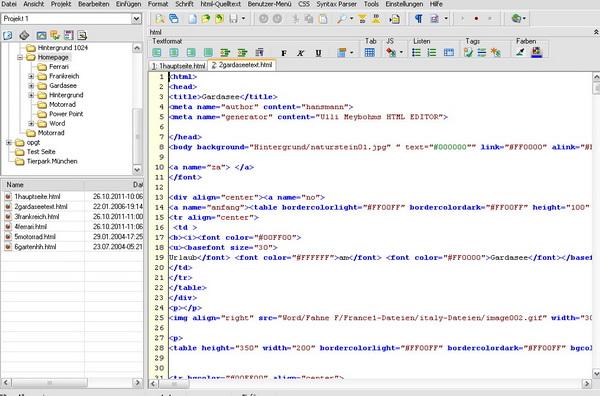The height and width of the screenshot is (396, 600).
Task: Open the Datei menu
Action: (x=8, y=4)
